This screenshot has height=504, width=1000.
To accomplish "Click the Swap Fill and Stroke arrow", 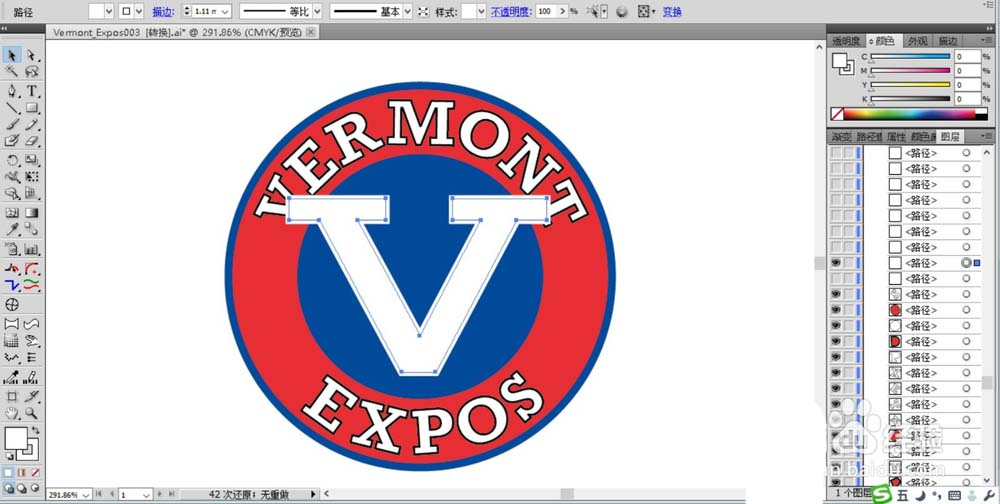I will click(35, 431).
